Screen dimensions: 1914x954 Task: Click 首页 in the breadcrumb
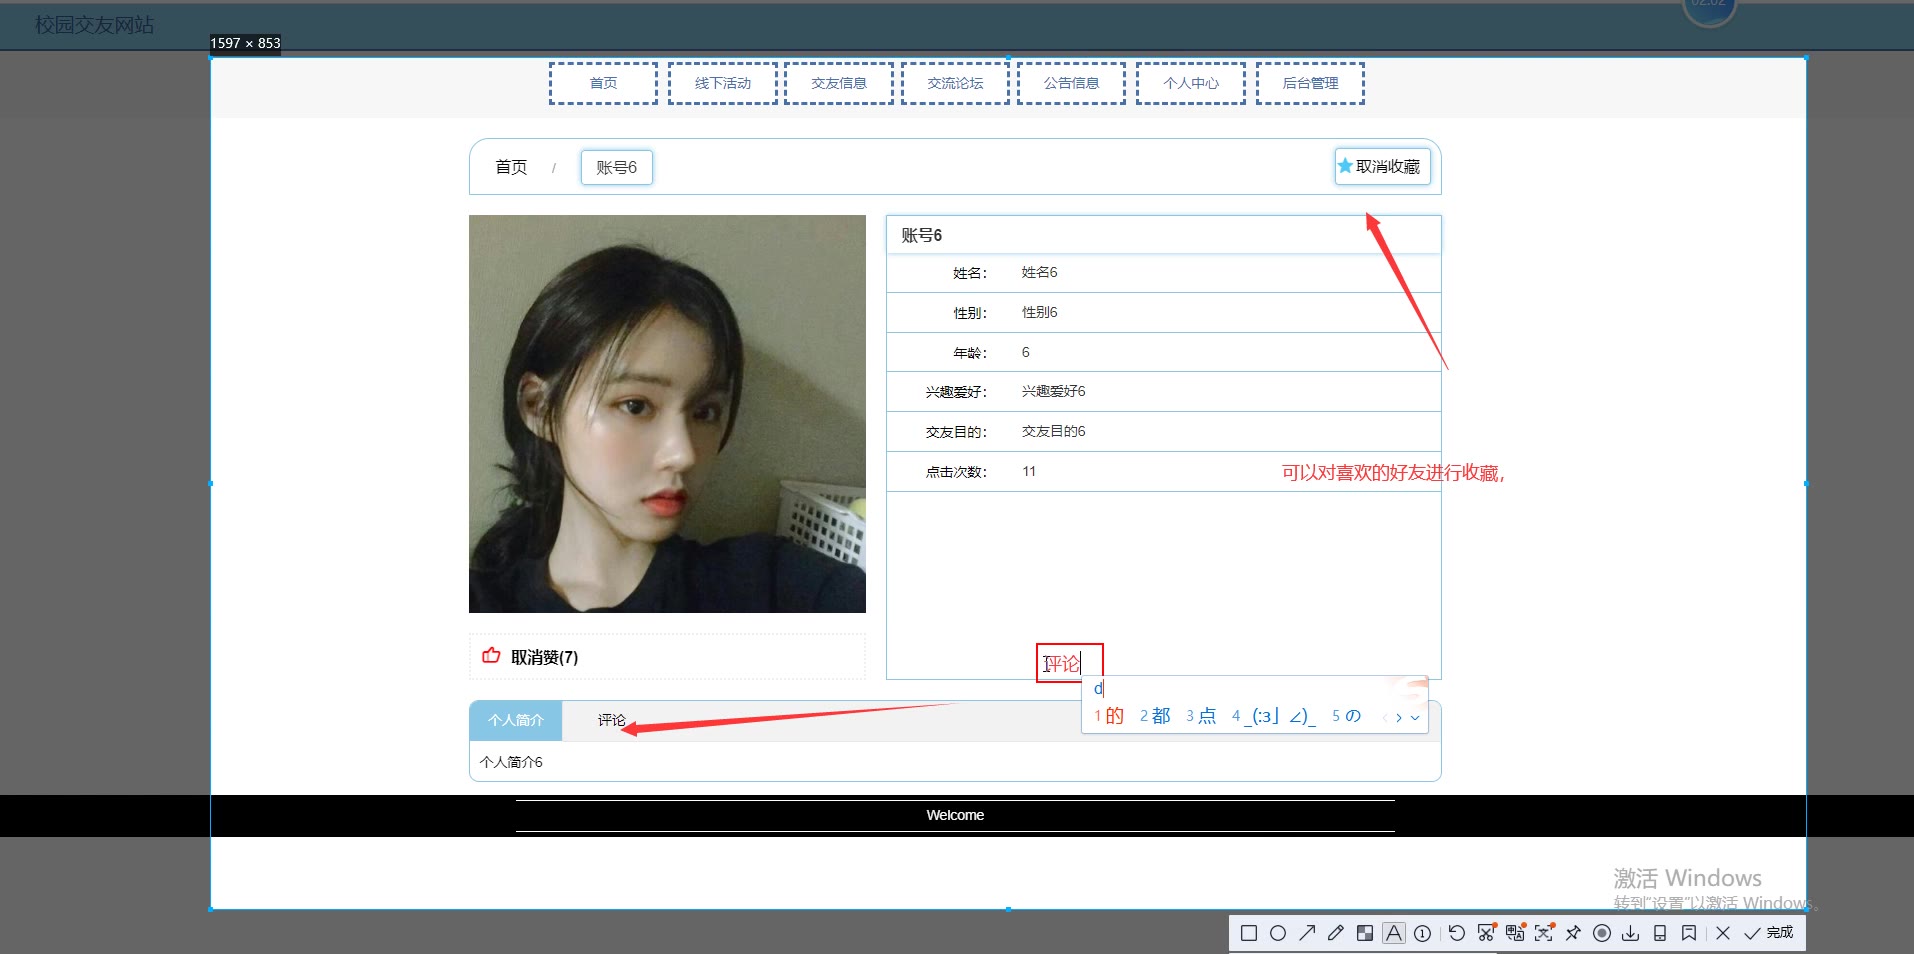point(511,167)
